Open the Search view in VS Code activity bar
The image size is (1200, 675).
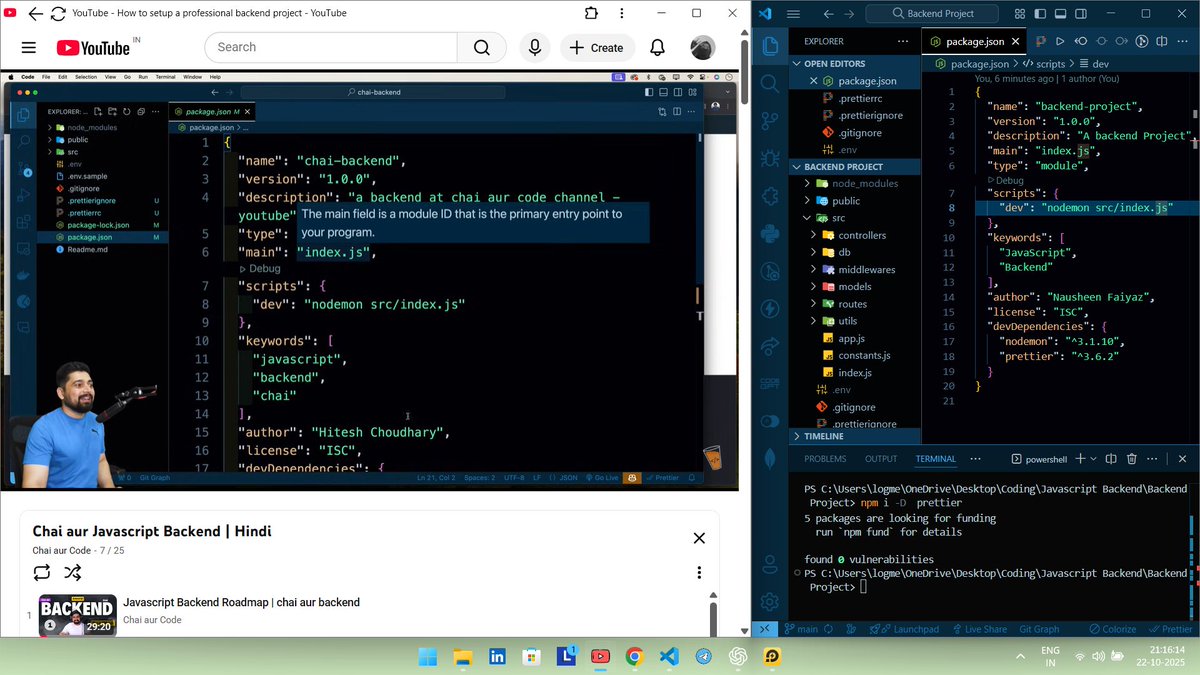point(770,84)
